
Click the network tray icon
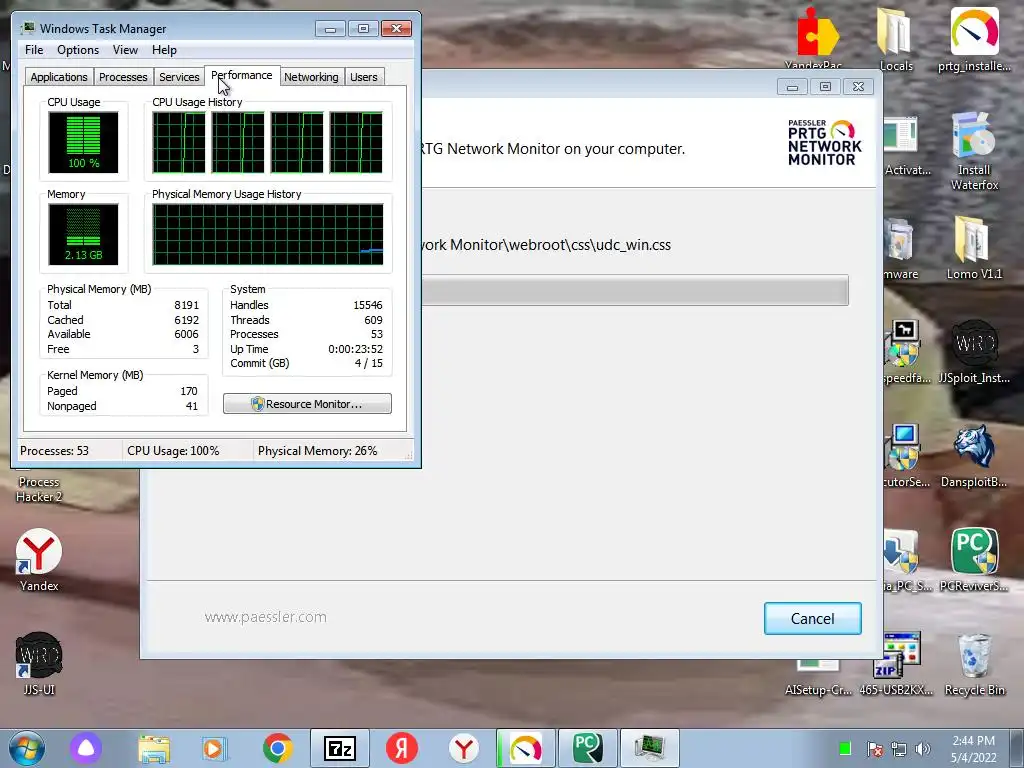point(899,749)
